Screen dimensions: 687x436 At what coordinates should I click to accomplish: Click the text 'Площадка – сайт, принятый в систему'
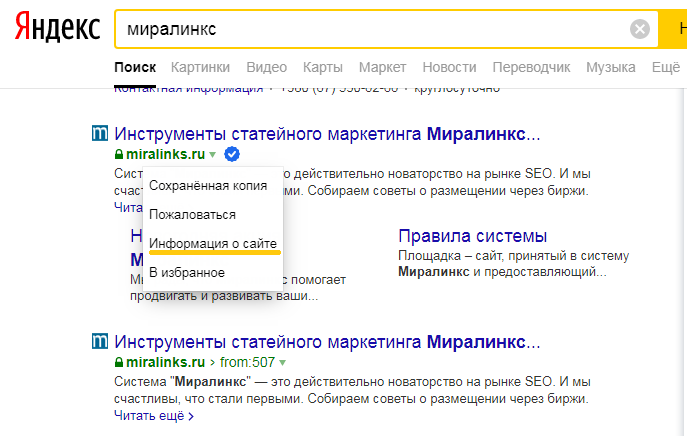(513, 255)
